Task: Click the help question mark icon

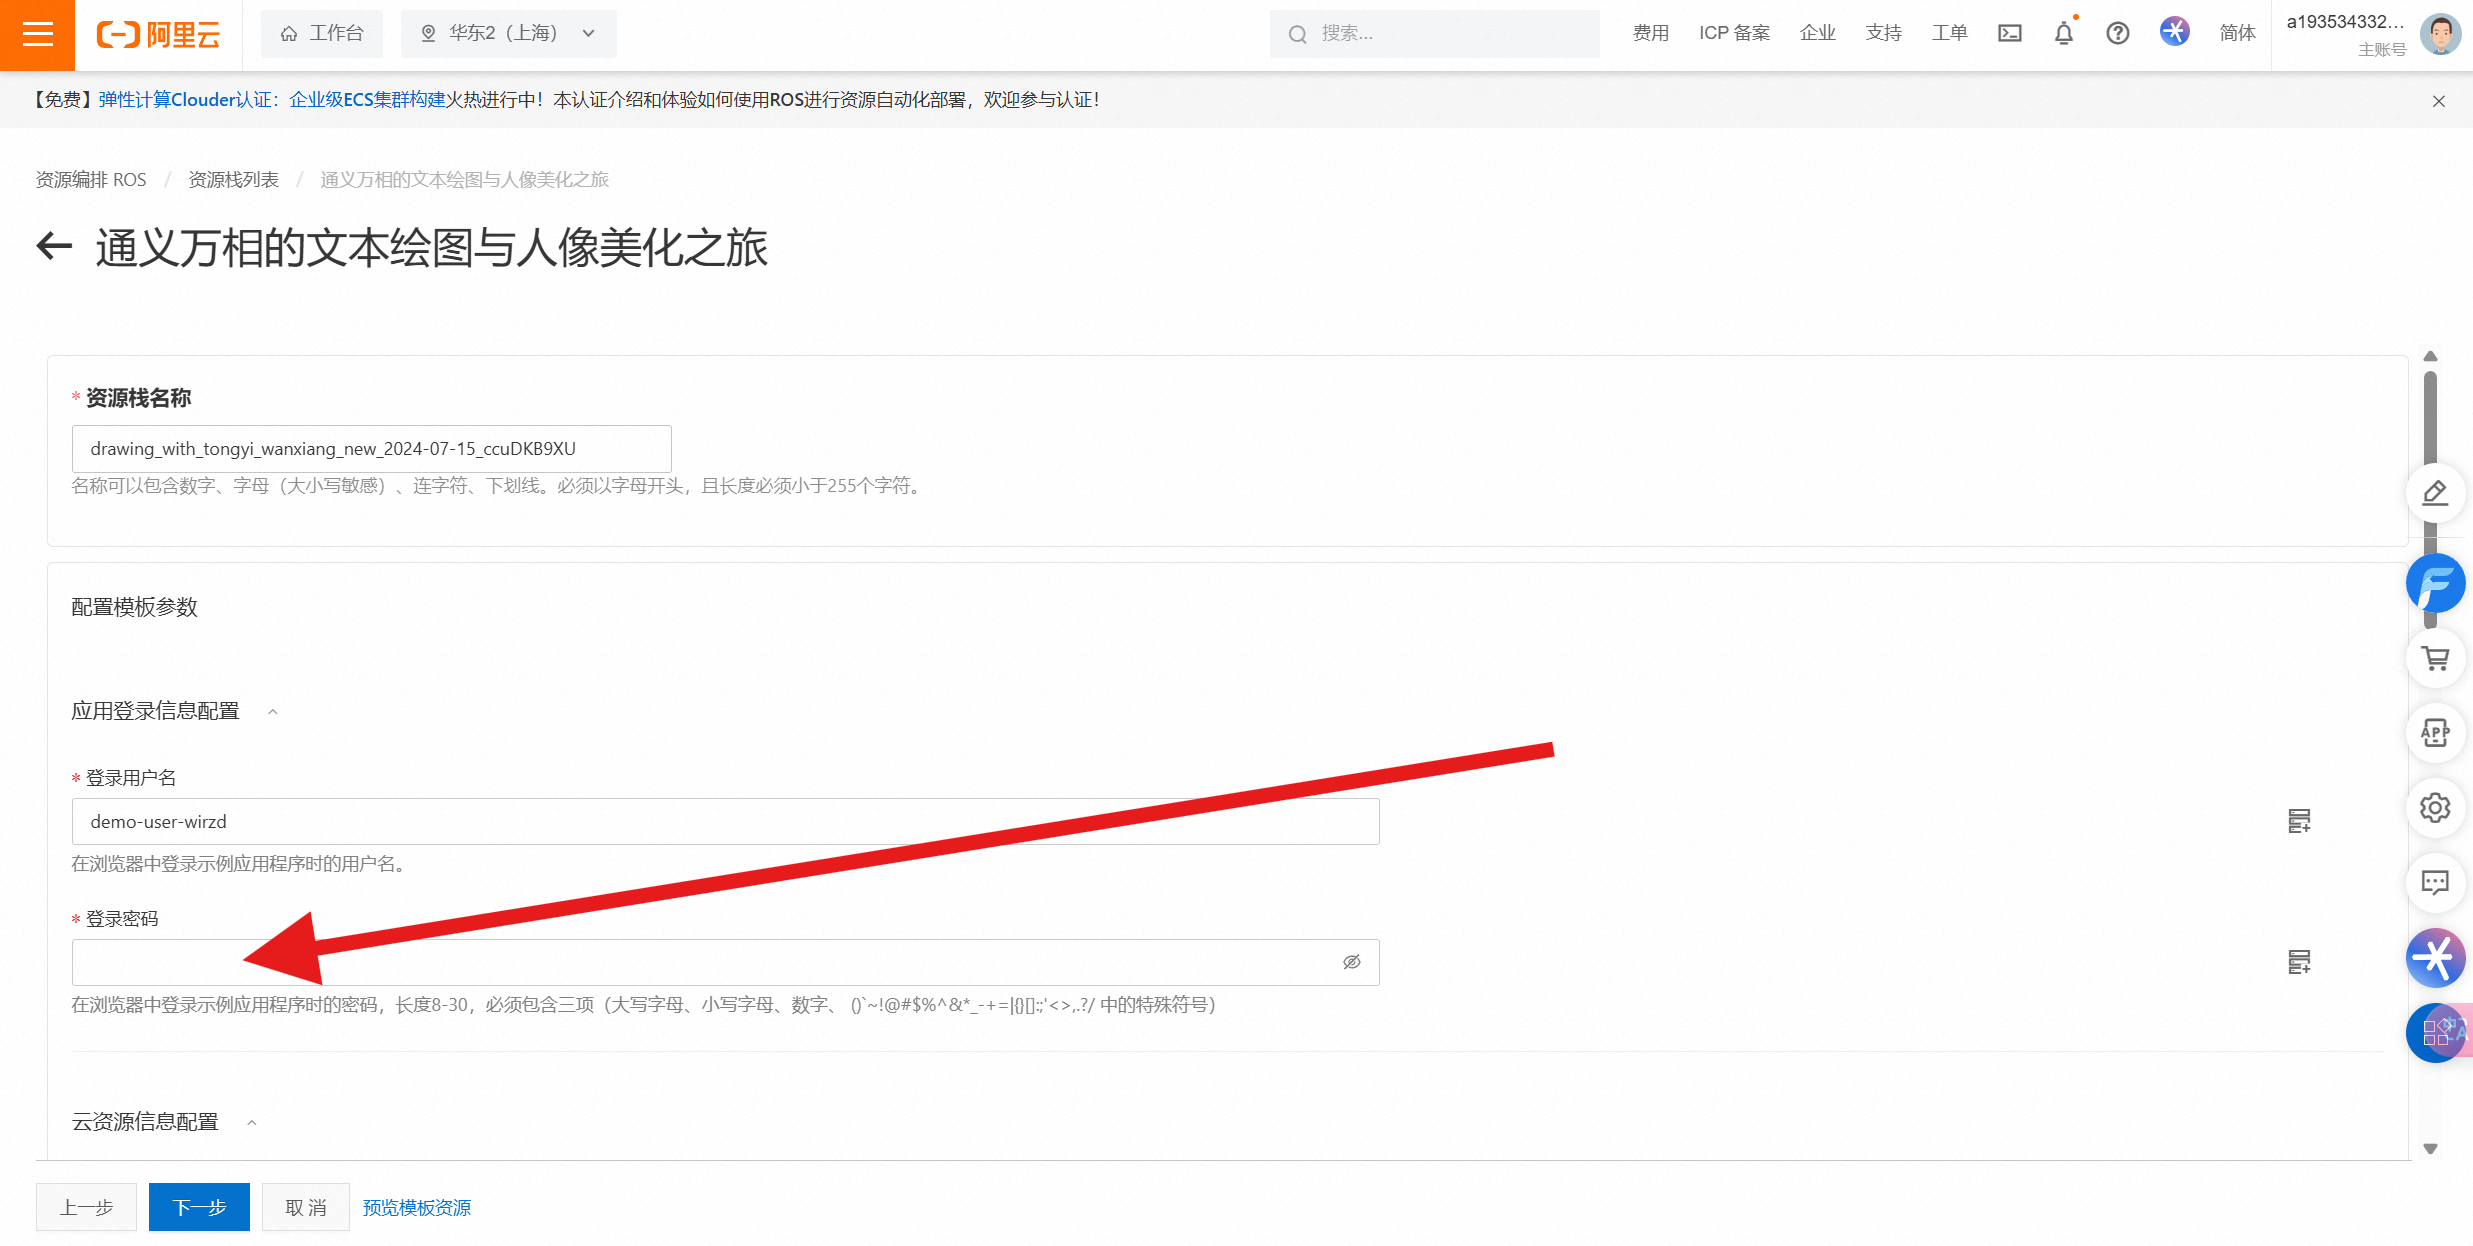Action: pos(2117,34)
